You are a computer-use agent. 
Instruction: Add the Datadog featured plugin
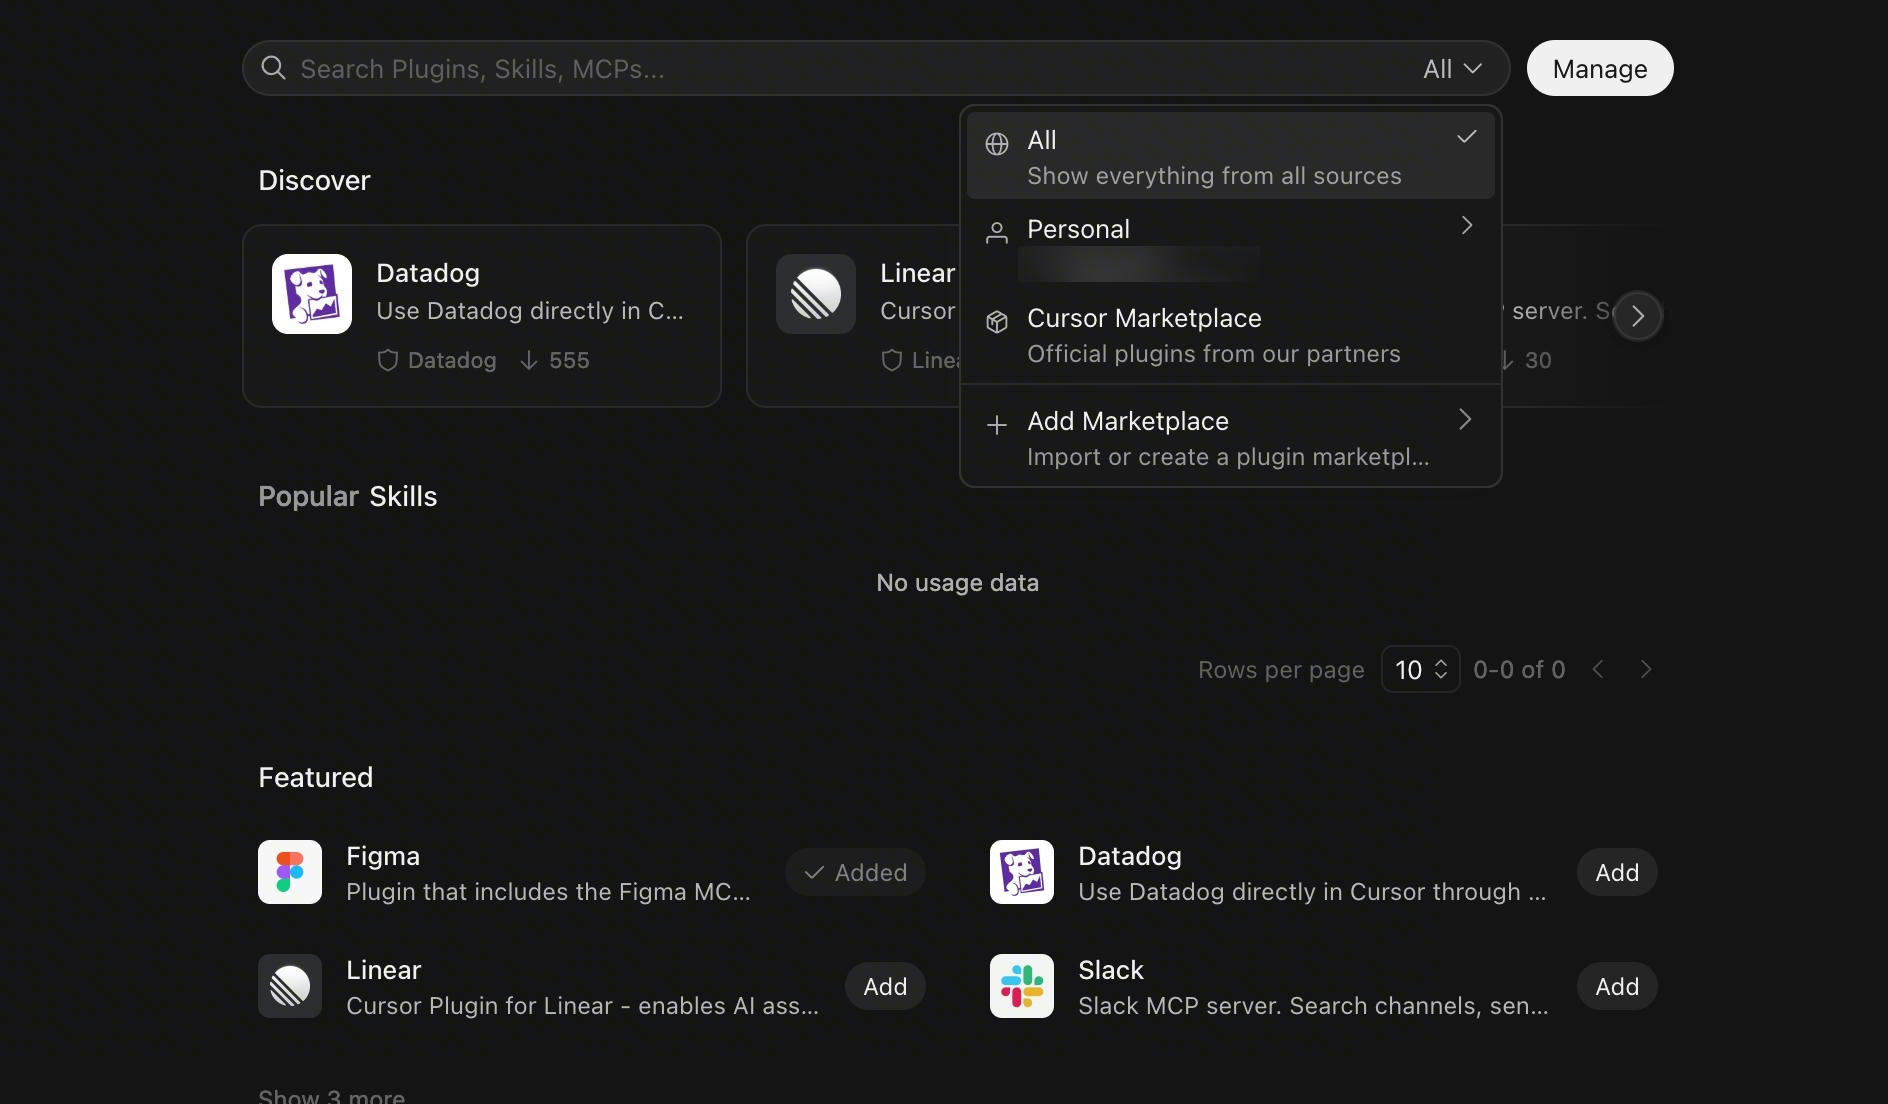coord(1617,872)
